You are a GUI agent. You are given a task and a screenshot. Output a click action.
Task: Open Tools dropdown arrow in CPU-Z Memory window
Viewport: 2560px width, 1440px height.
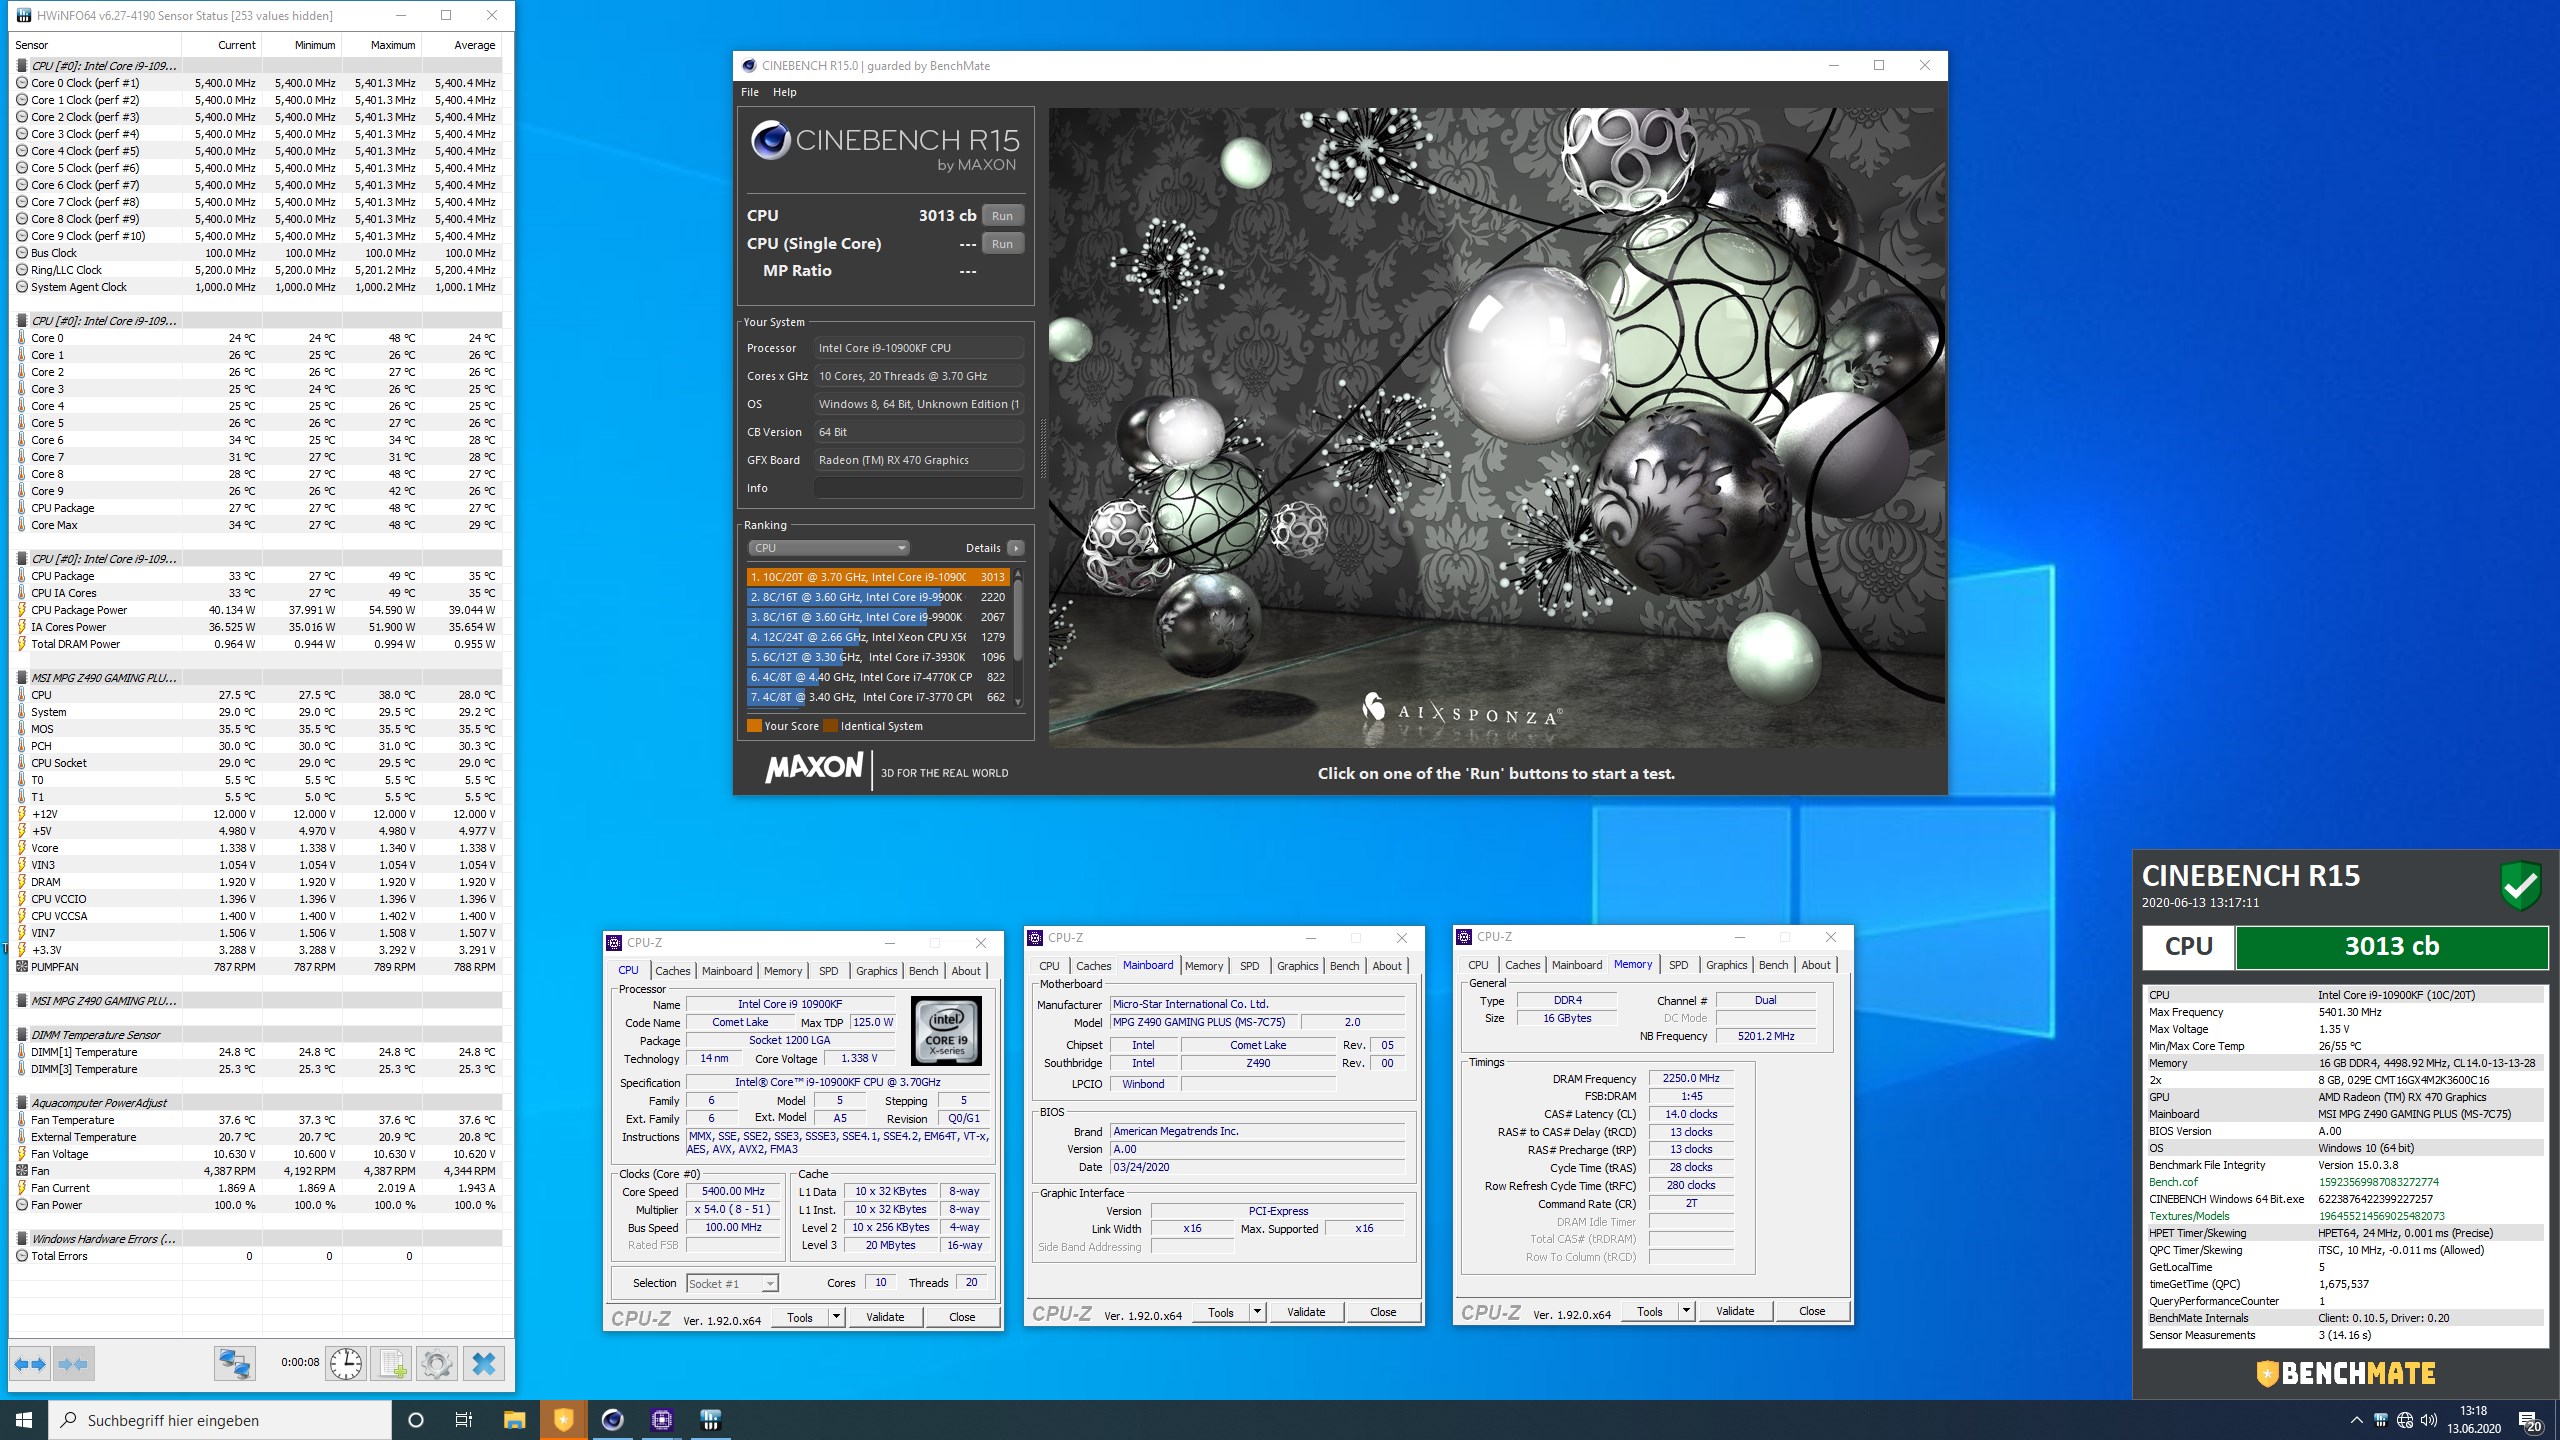[1686, 1311]
